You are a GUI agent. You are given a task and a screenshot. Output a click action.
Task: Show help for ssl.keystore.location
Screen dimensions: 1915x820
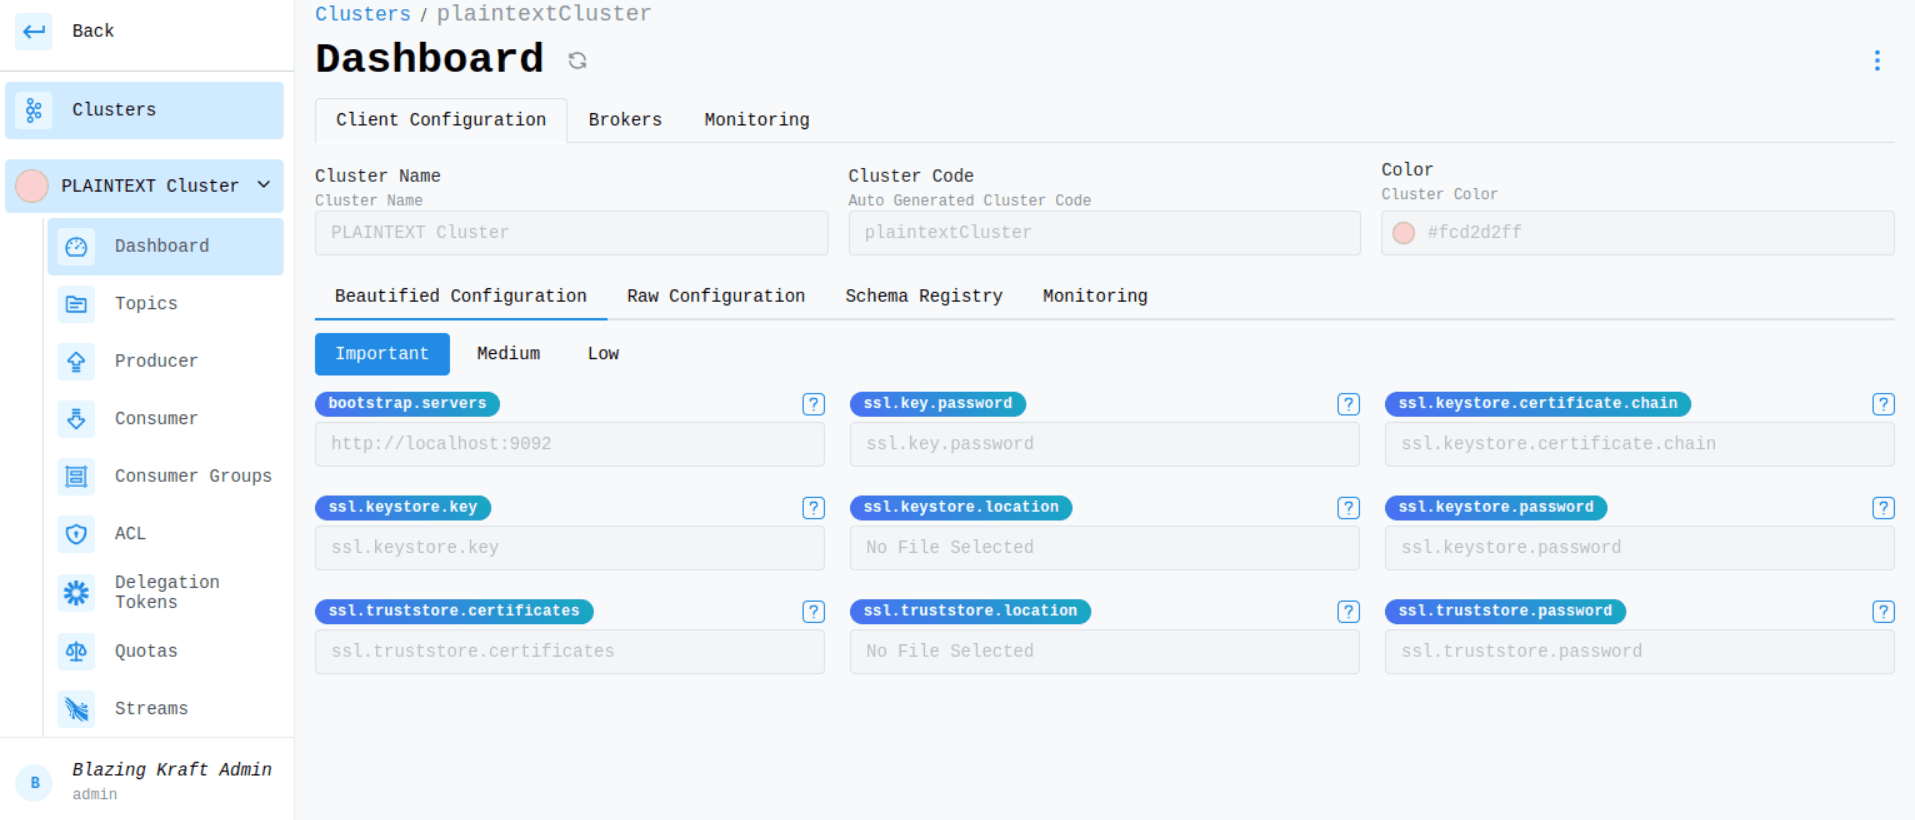[1349, 508]
